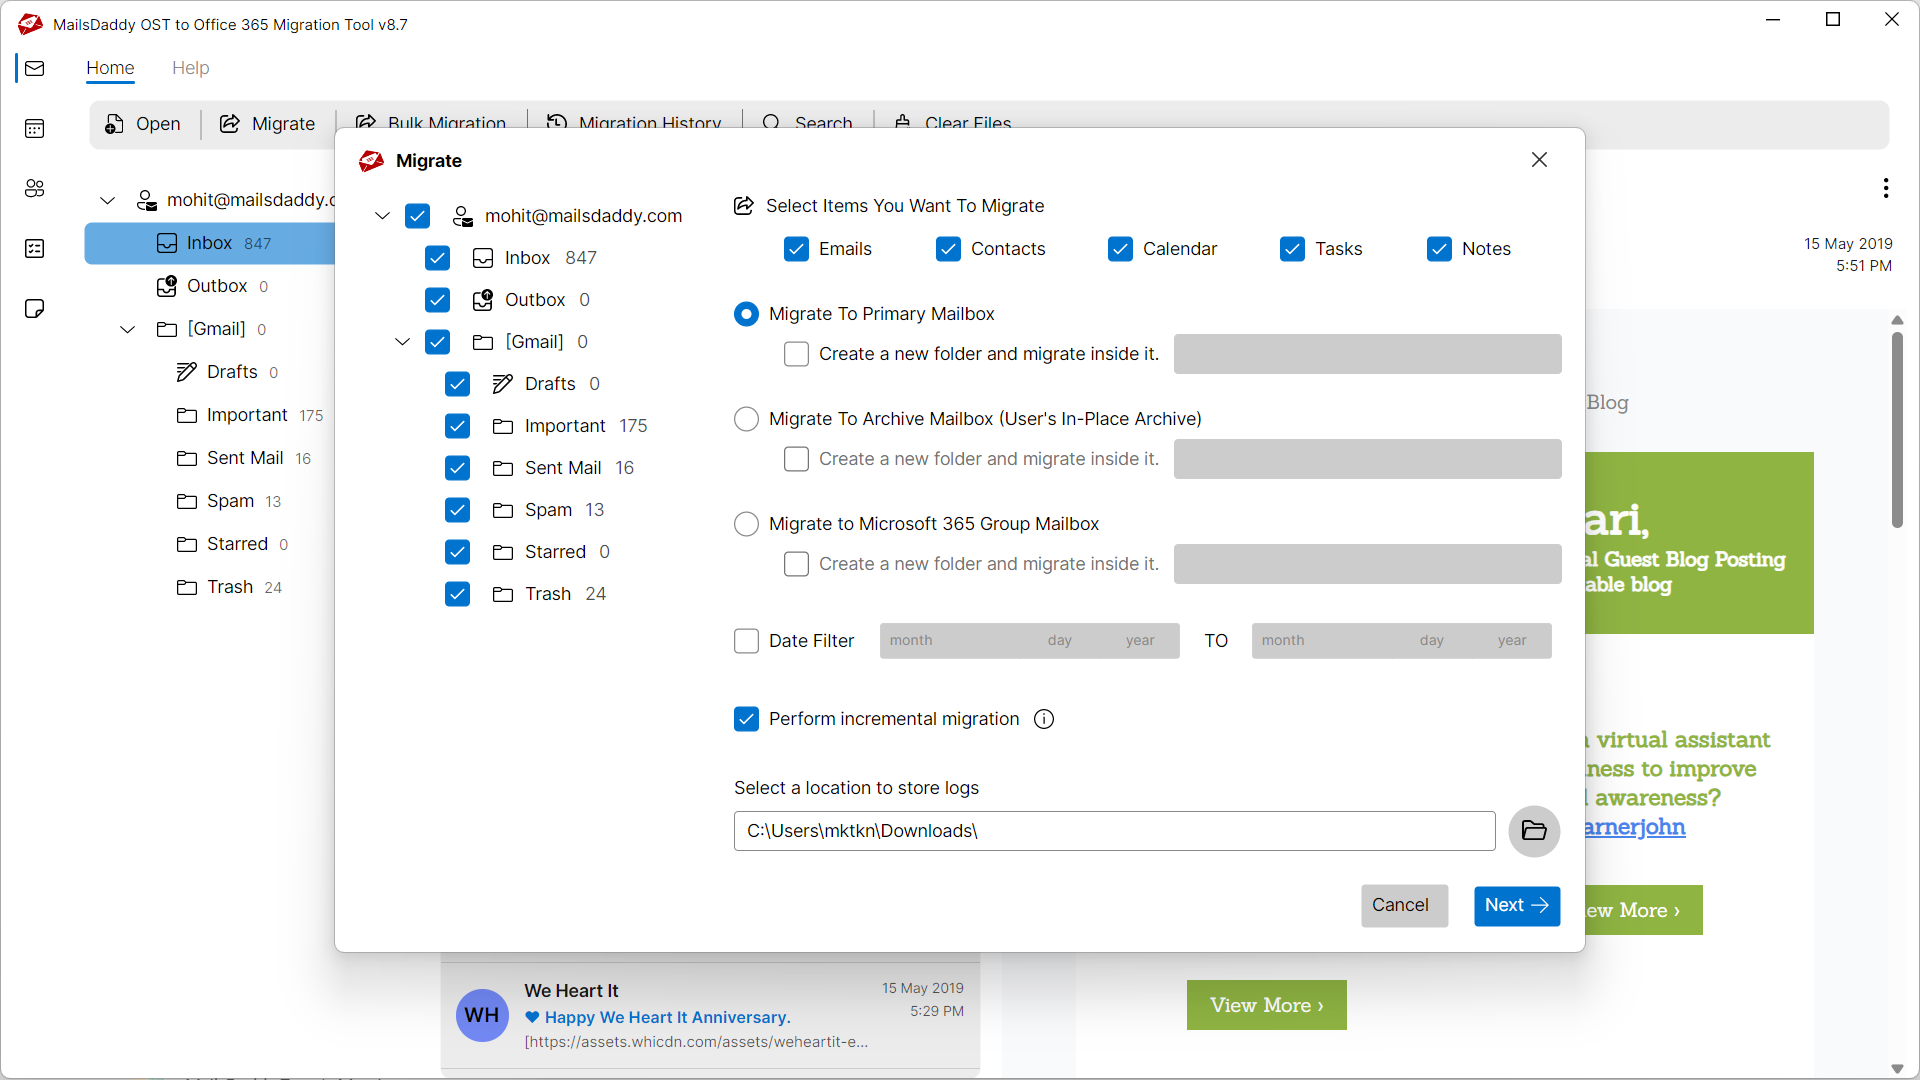1920x1080 pixels.
Task: Open the We Heart It email
Action: click(710, 1015)
